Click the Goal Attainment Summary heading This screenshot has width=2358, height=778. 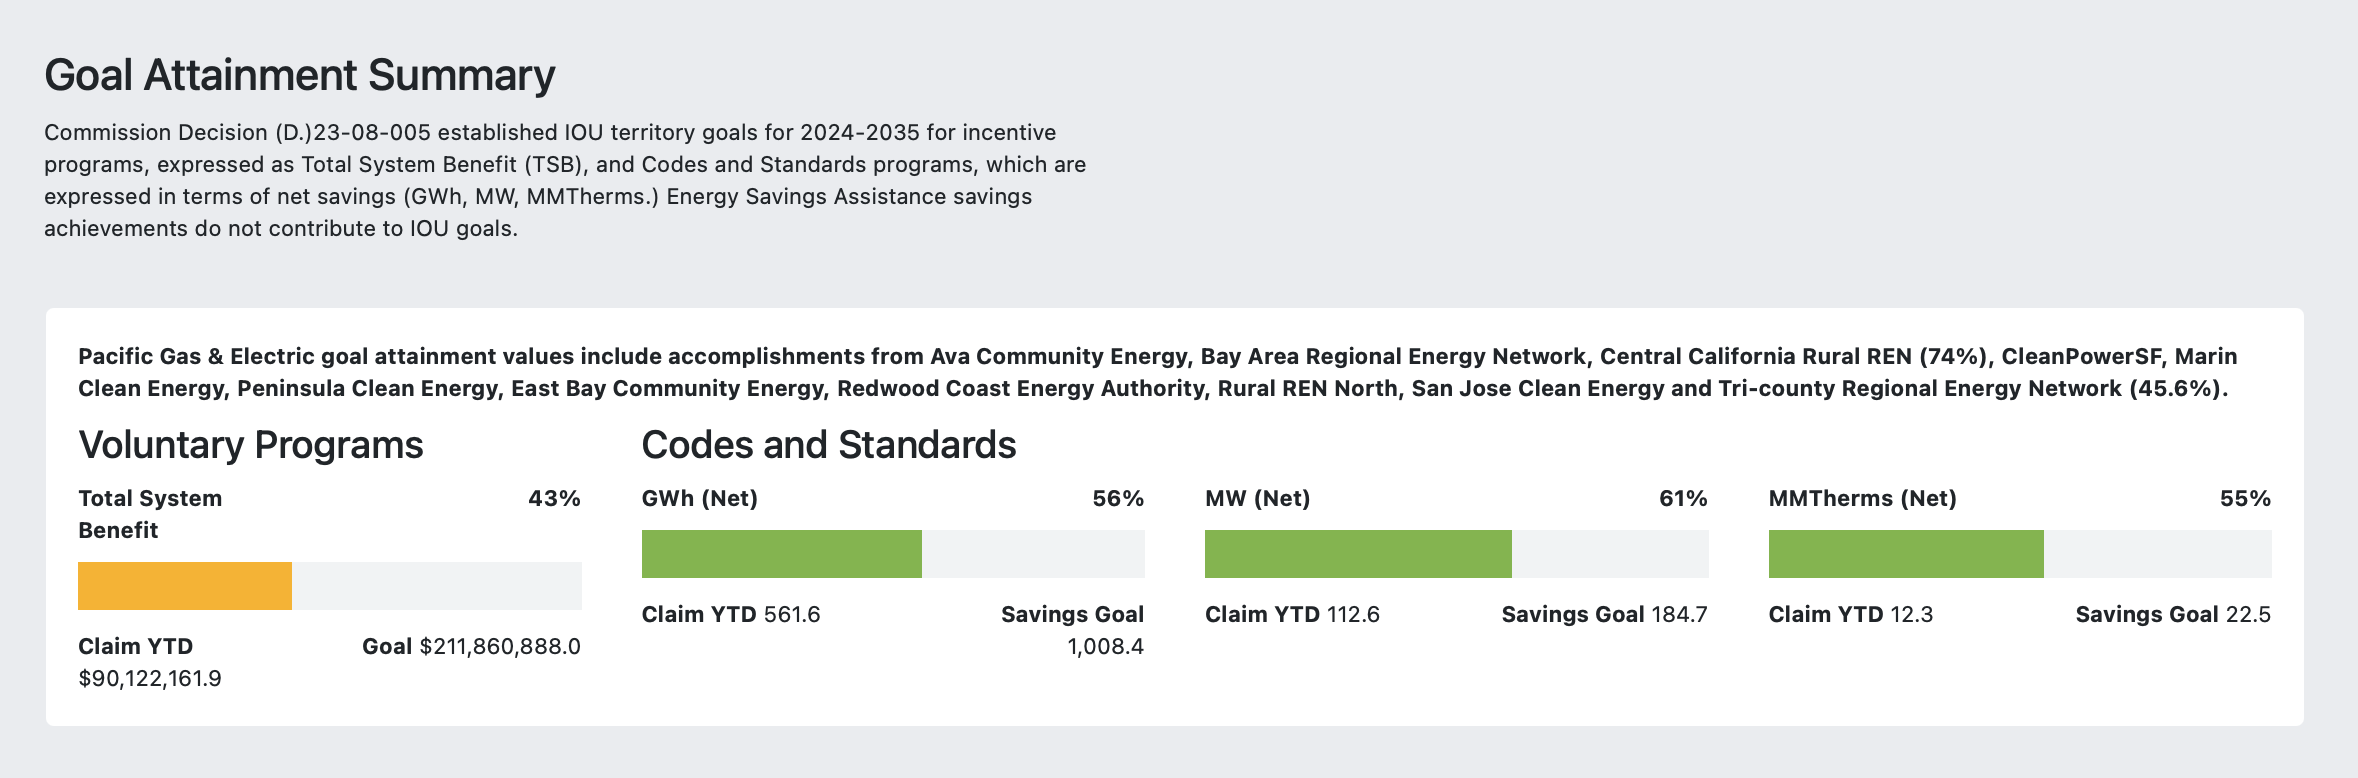coord(299,76)
